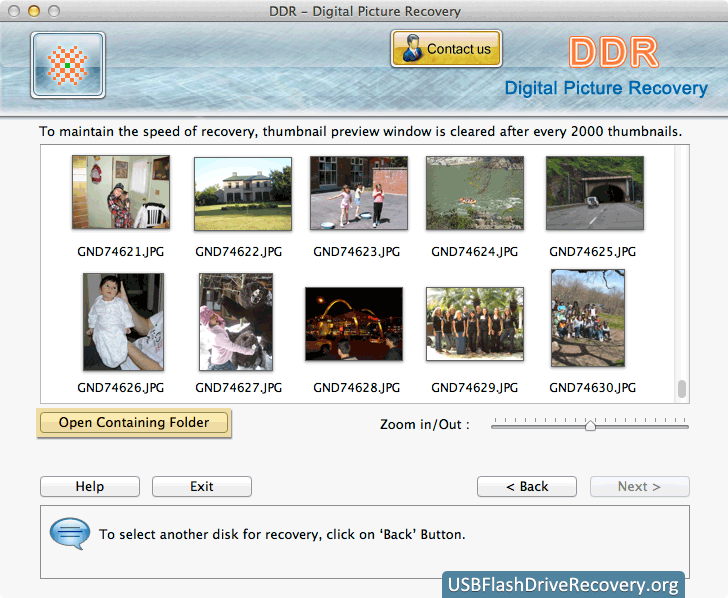Click the file name GND74628.JPG
The width and height of the screenshot is (728, 598).
[357, 388]
